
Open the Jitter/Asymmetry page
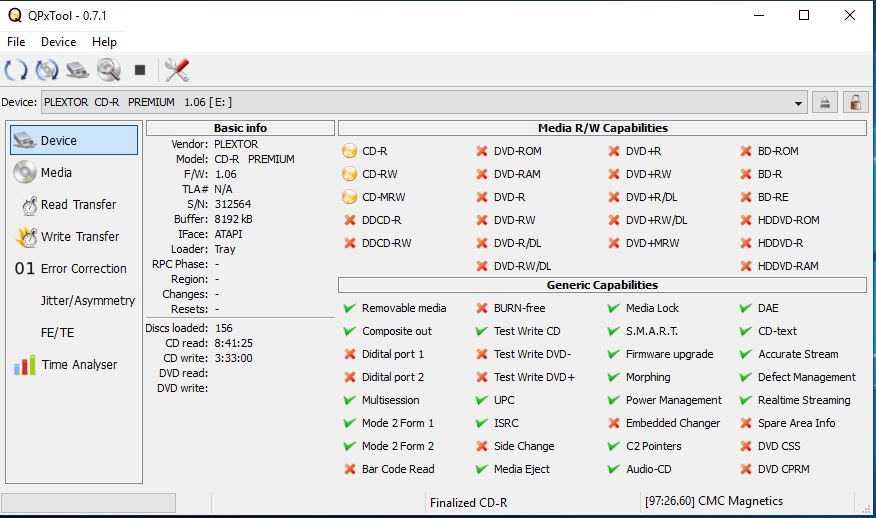point(74,300)
